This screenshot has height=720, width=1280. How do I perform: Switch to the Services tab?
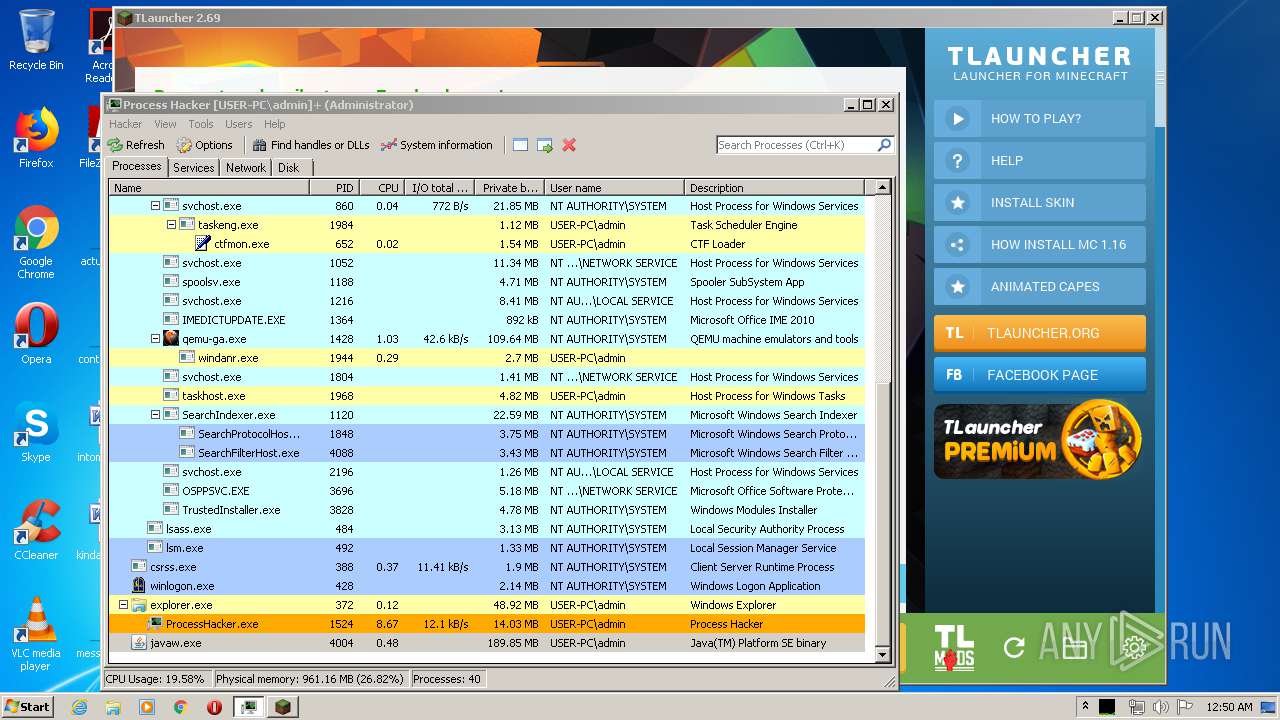click(193, 168)
